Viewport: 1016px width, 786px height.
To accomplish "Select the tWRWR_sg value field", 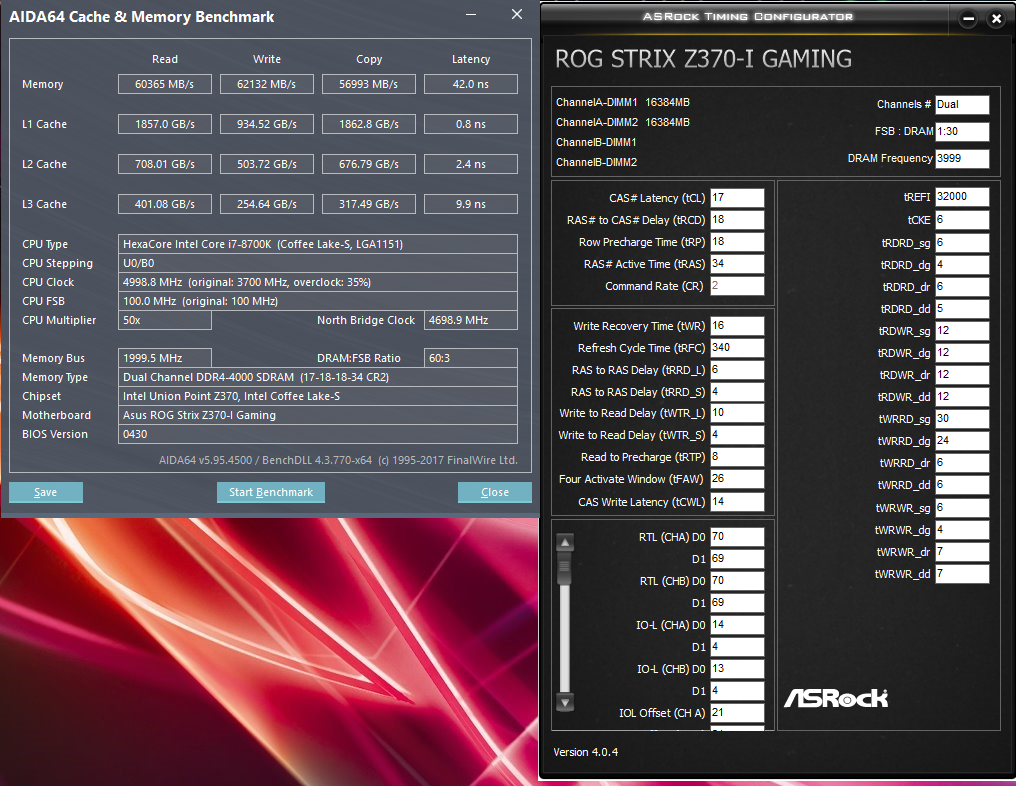I will [x=962, y=508].
